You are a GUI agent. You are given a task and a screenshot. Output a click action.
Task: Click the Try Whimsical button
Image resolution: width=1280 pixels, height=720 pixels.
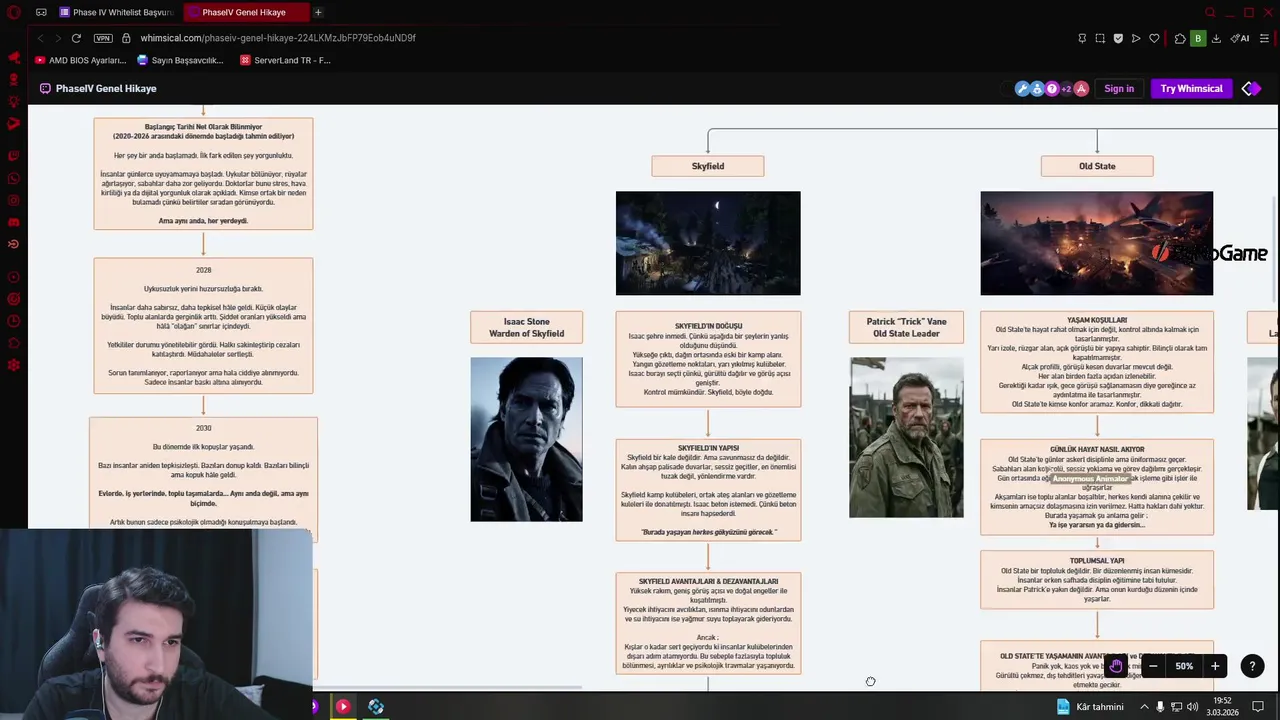(x=1191, y=88)
